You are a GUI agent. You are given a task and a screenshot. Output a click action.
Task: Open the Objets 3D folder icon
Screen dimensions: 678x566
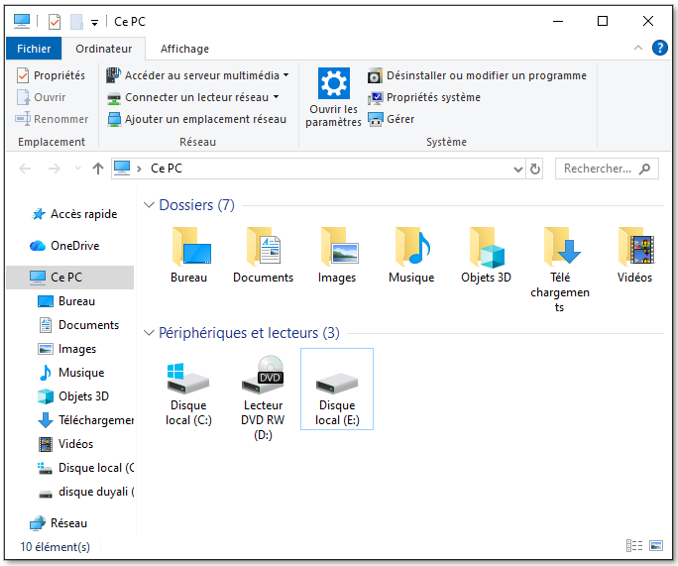tap(485, 248)
